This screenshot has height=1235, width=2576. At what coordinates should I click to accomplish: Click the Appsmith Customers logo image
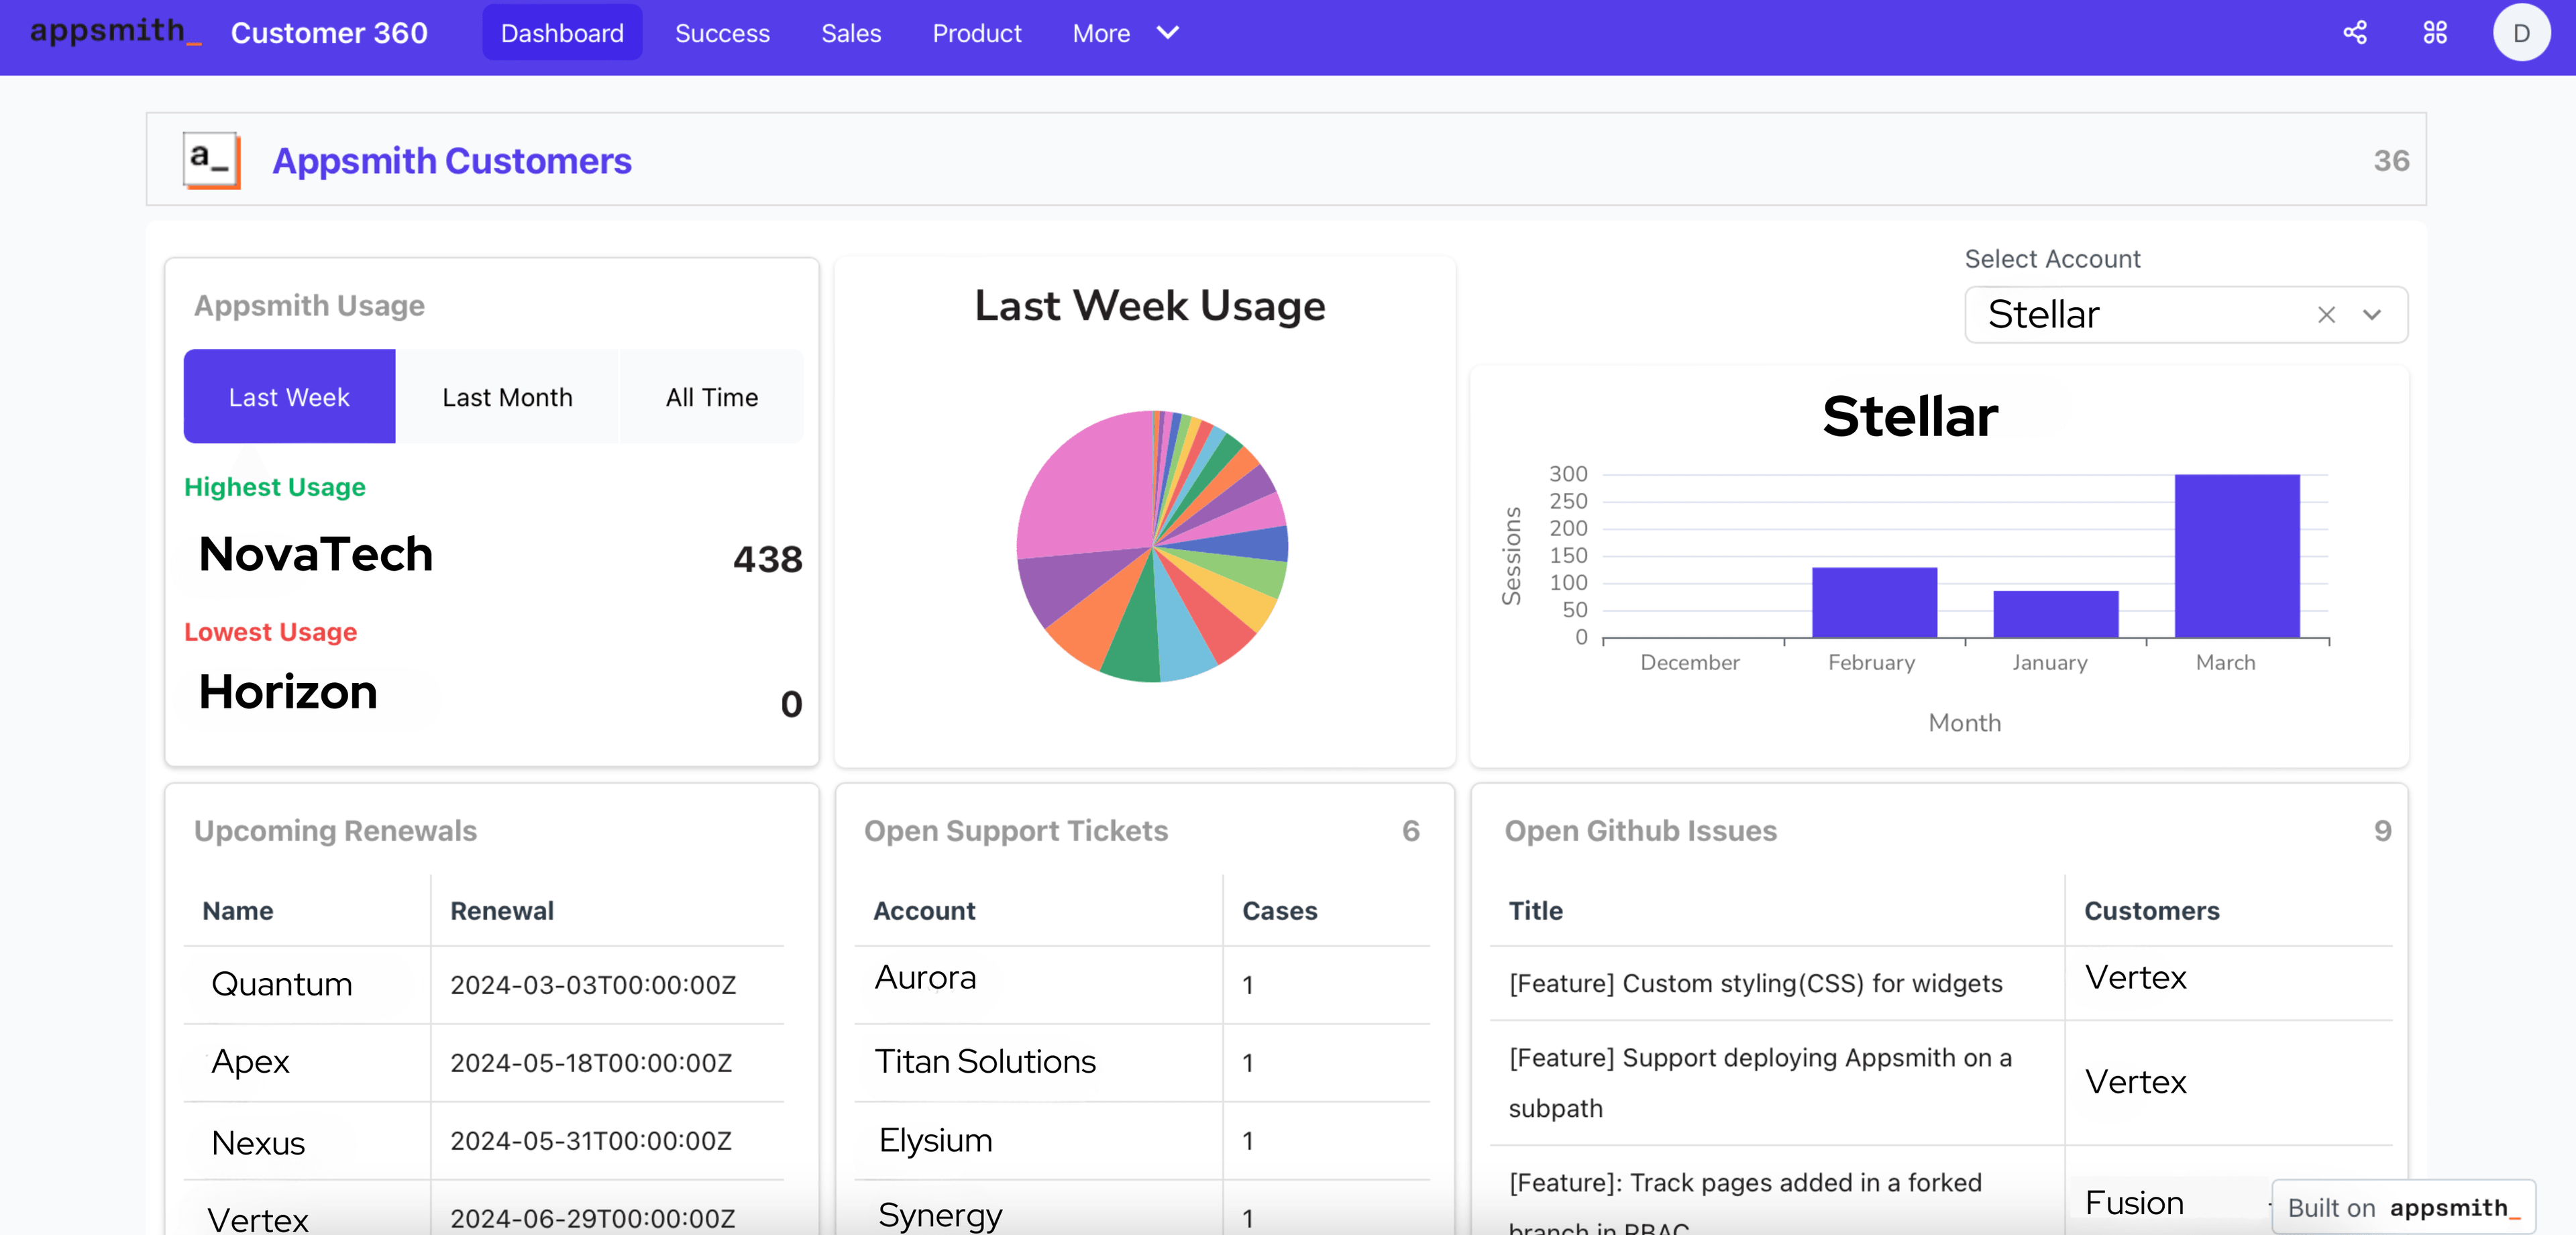pos(211,160)
